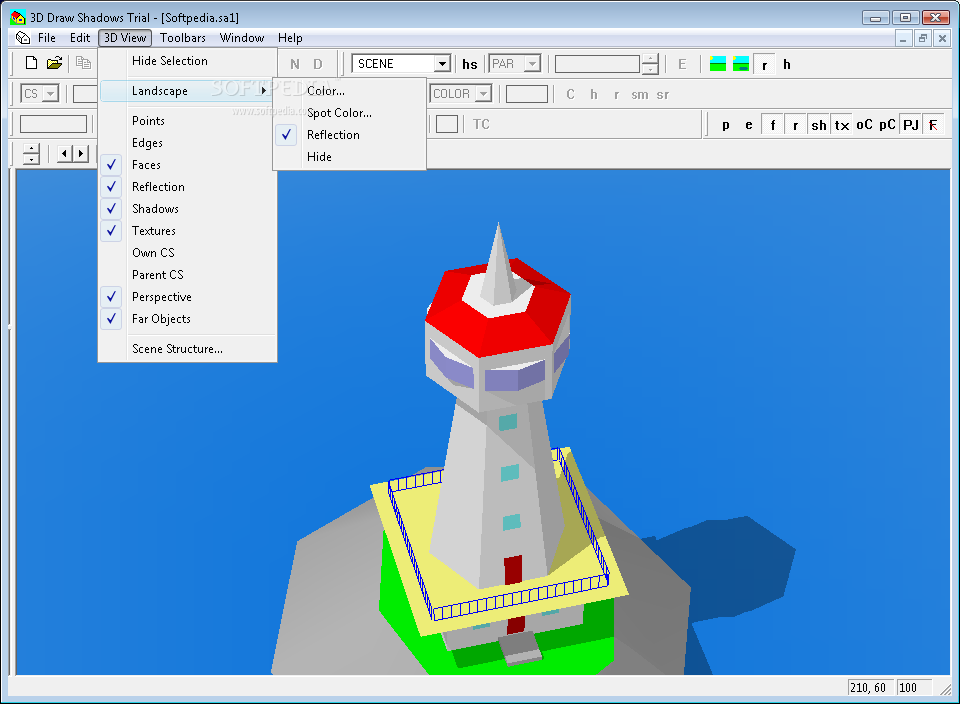This screenshot has height=704, width=960.
Task: Click the input field next to COLOR dropdown
Action: click(527, 94)
